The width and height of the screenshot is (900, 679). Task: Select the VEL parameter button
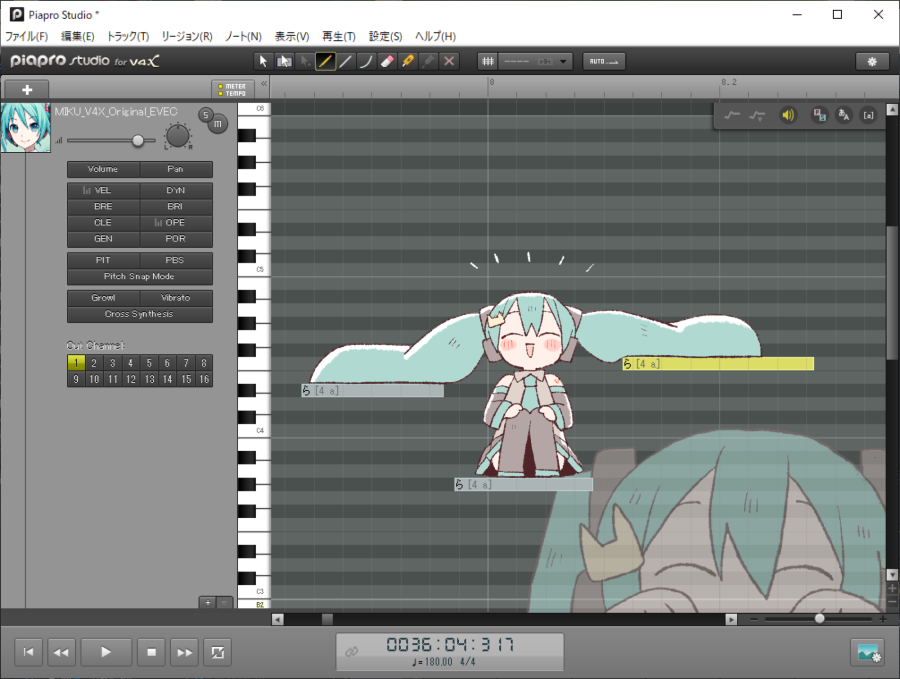103,191
